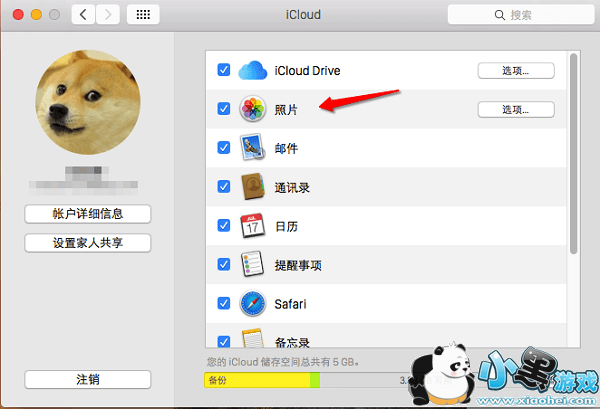Open 帐户详细信息 account details
The height and width of the screenshot is (409, 600).
tap(88, 214)
